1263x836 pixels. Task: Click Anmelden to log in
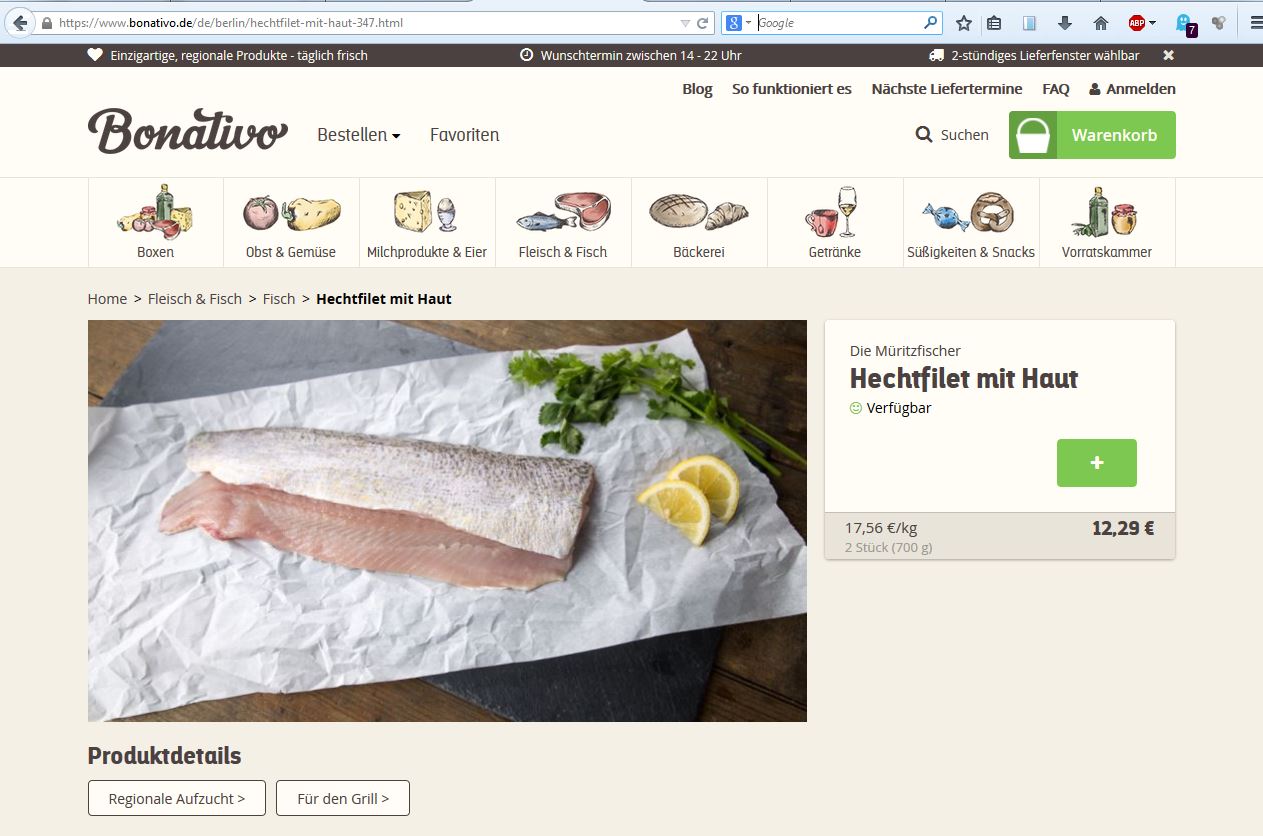tap(1132, 89)
